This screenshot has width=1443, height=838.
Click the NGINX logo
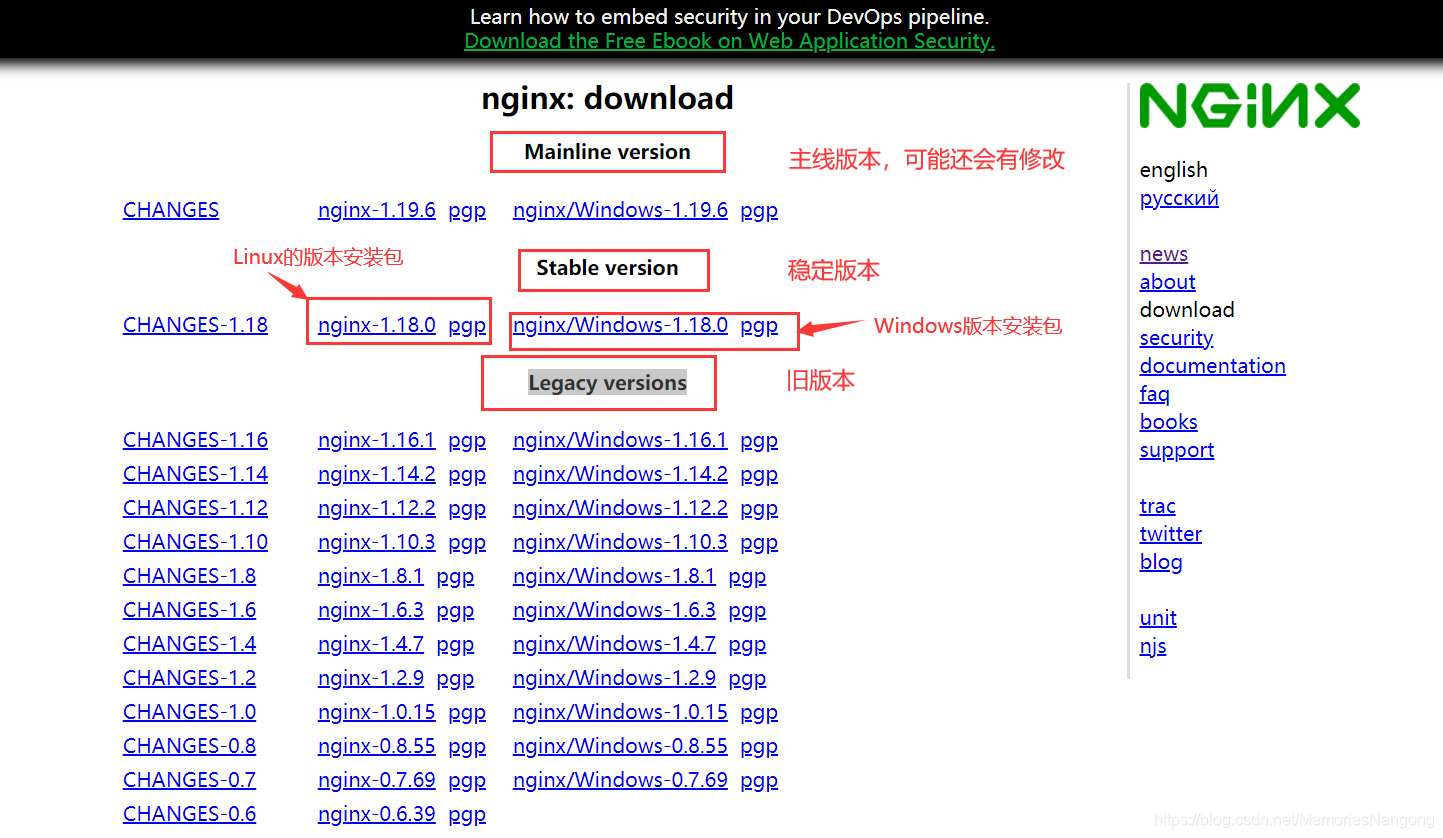pos(1250,106)
